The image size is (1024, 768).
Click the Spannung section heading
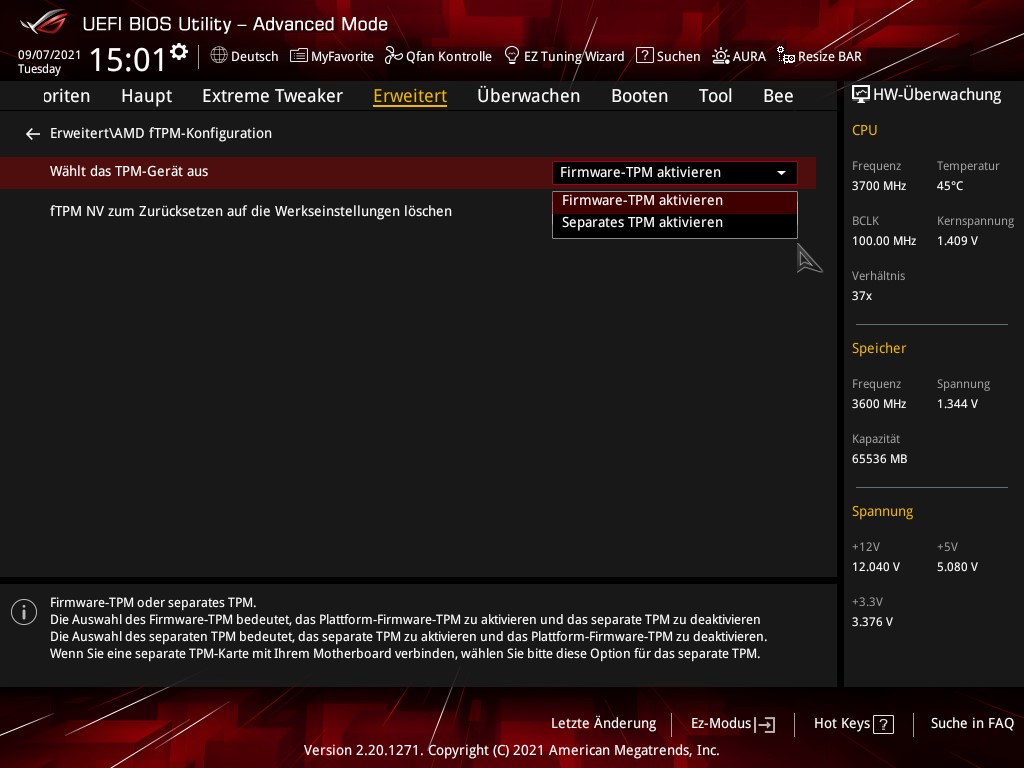point(882,511)
